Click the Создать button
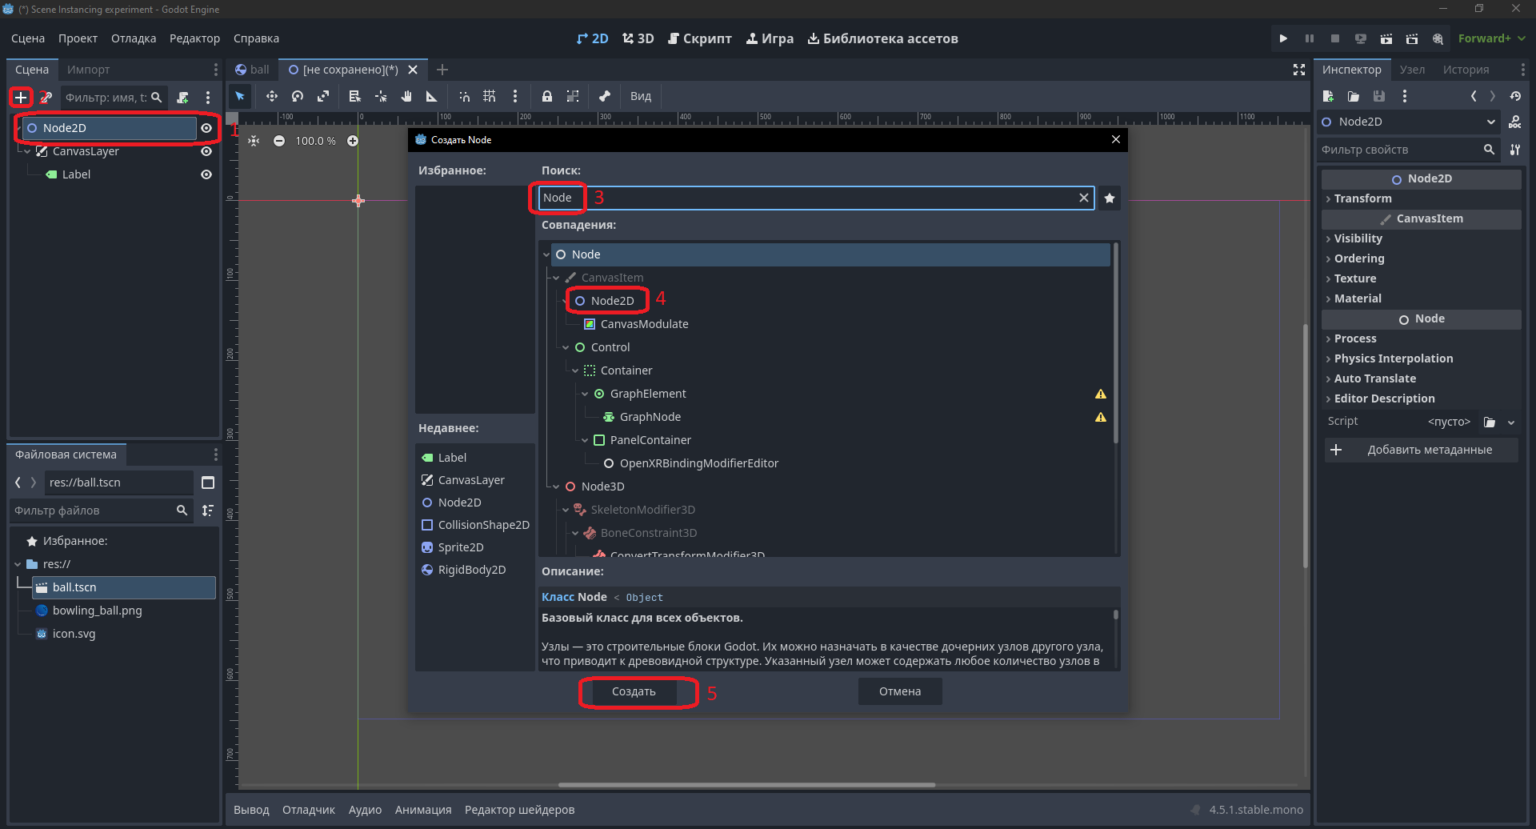1536x829 pixels. click(x=634, y=691)
